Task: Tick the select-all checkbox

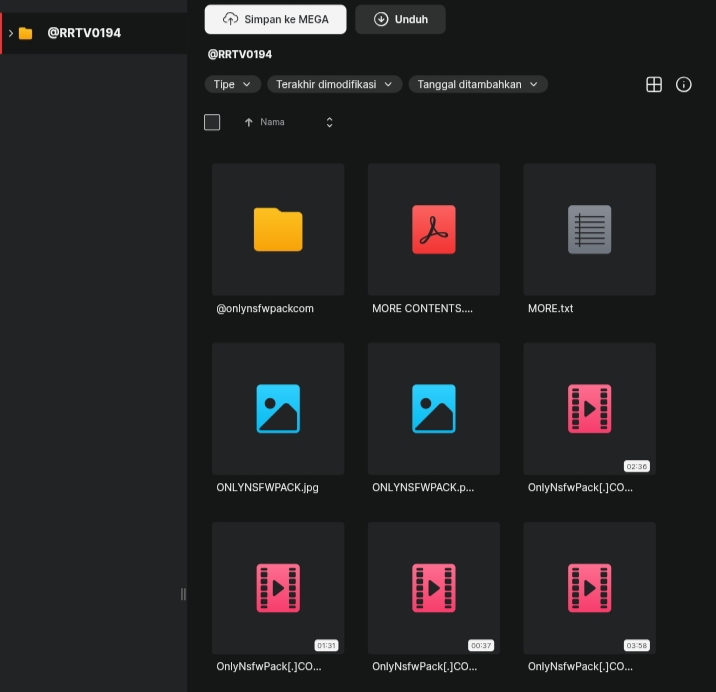Action: 212,122
